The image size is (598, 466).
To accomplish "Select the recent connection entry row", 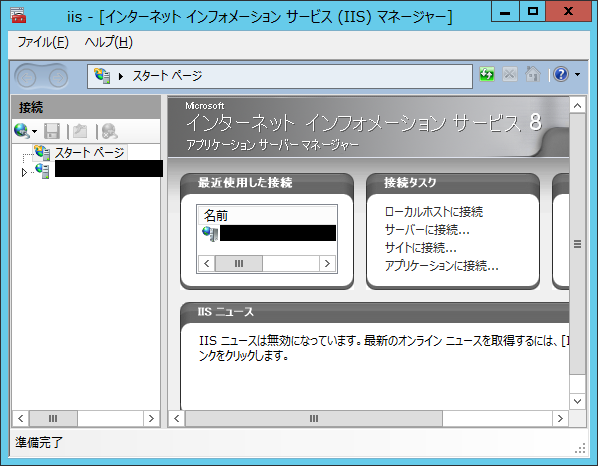I will pos(267,233).
